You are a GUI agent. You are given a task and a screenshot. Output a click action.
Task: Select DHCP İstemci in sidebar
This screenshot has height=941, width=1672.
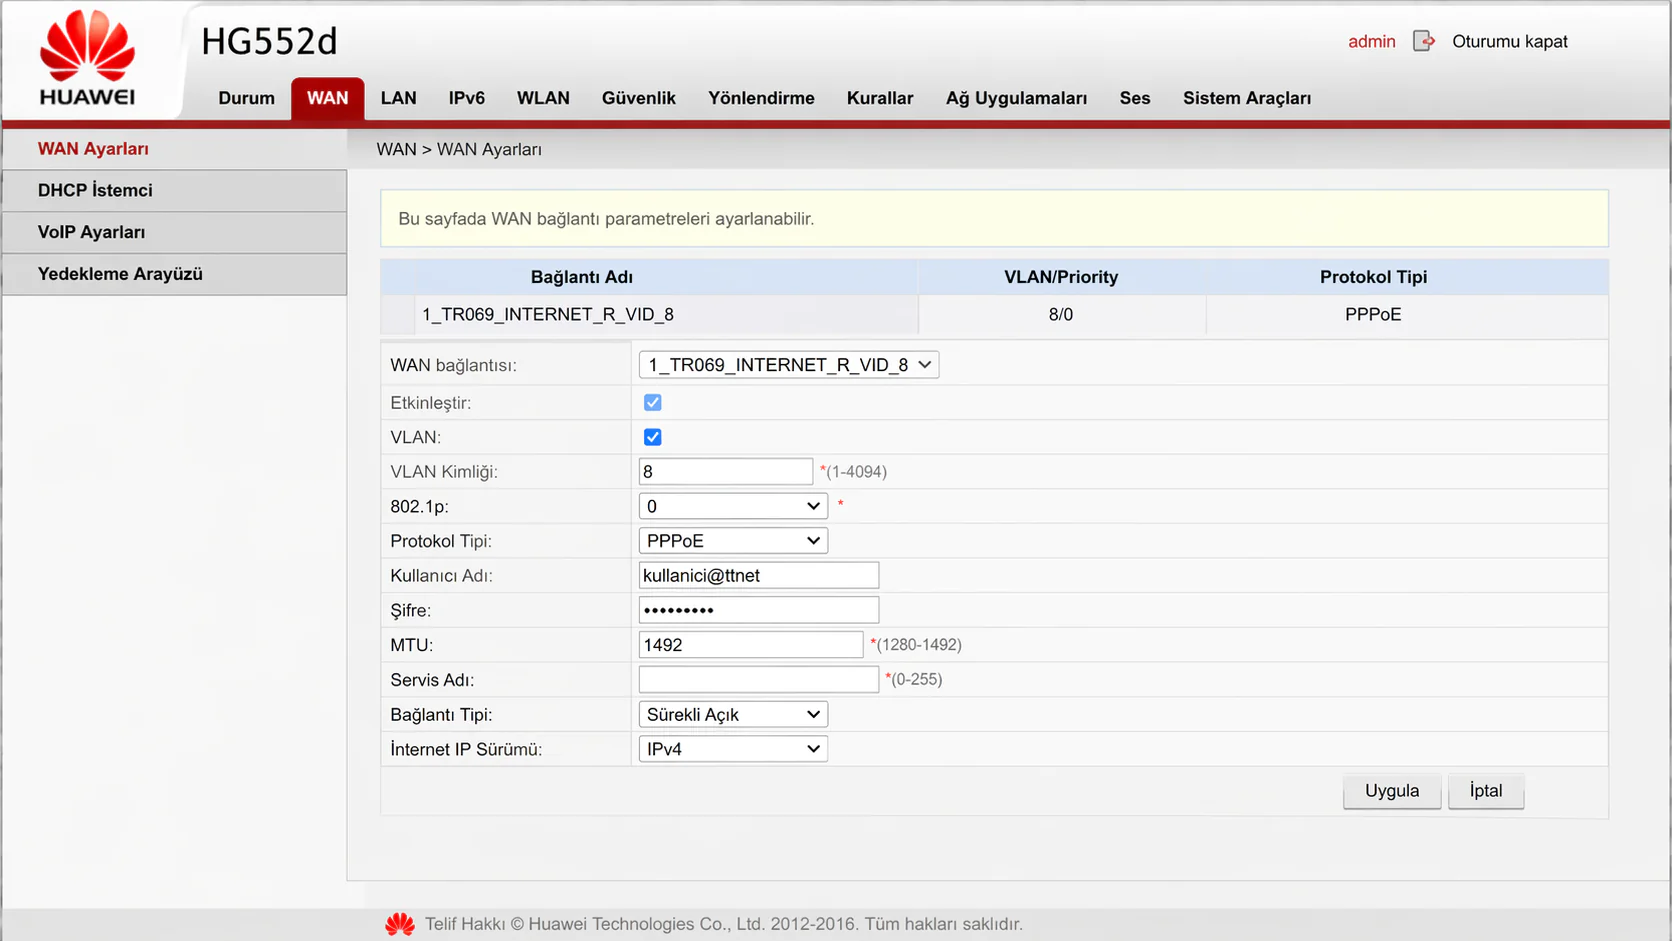click(95, 190)
